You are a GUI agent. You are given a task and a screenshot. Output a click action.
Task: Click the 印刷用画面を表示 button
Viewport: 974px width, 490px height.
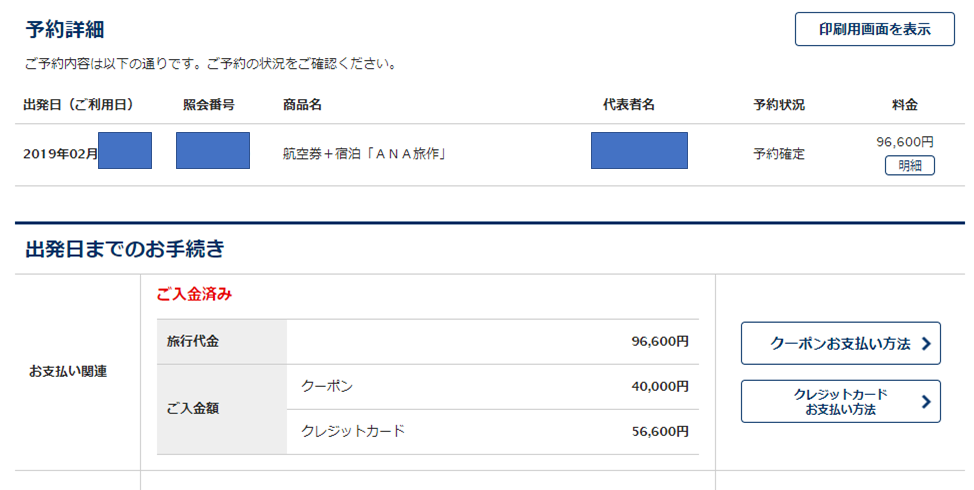pyautogui.click(x=875, y=29)
